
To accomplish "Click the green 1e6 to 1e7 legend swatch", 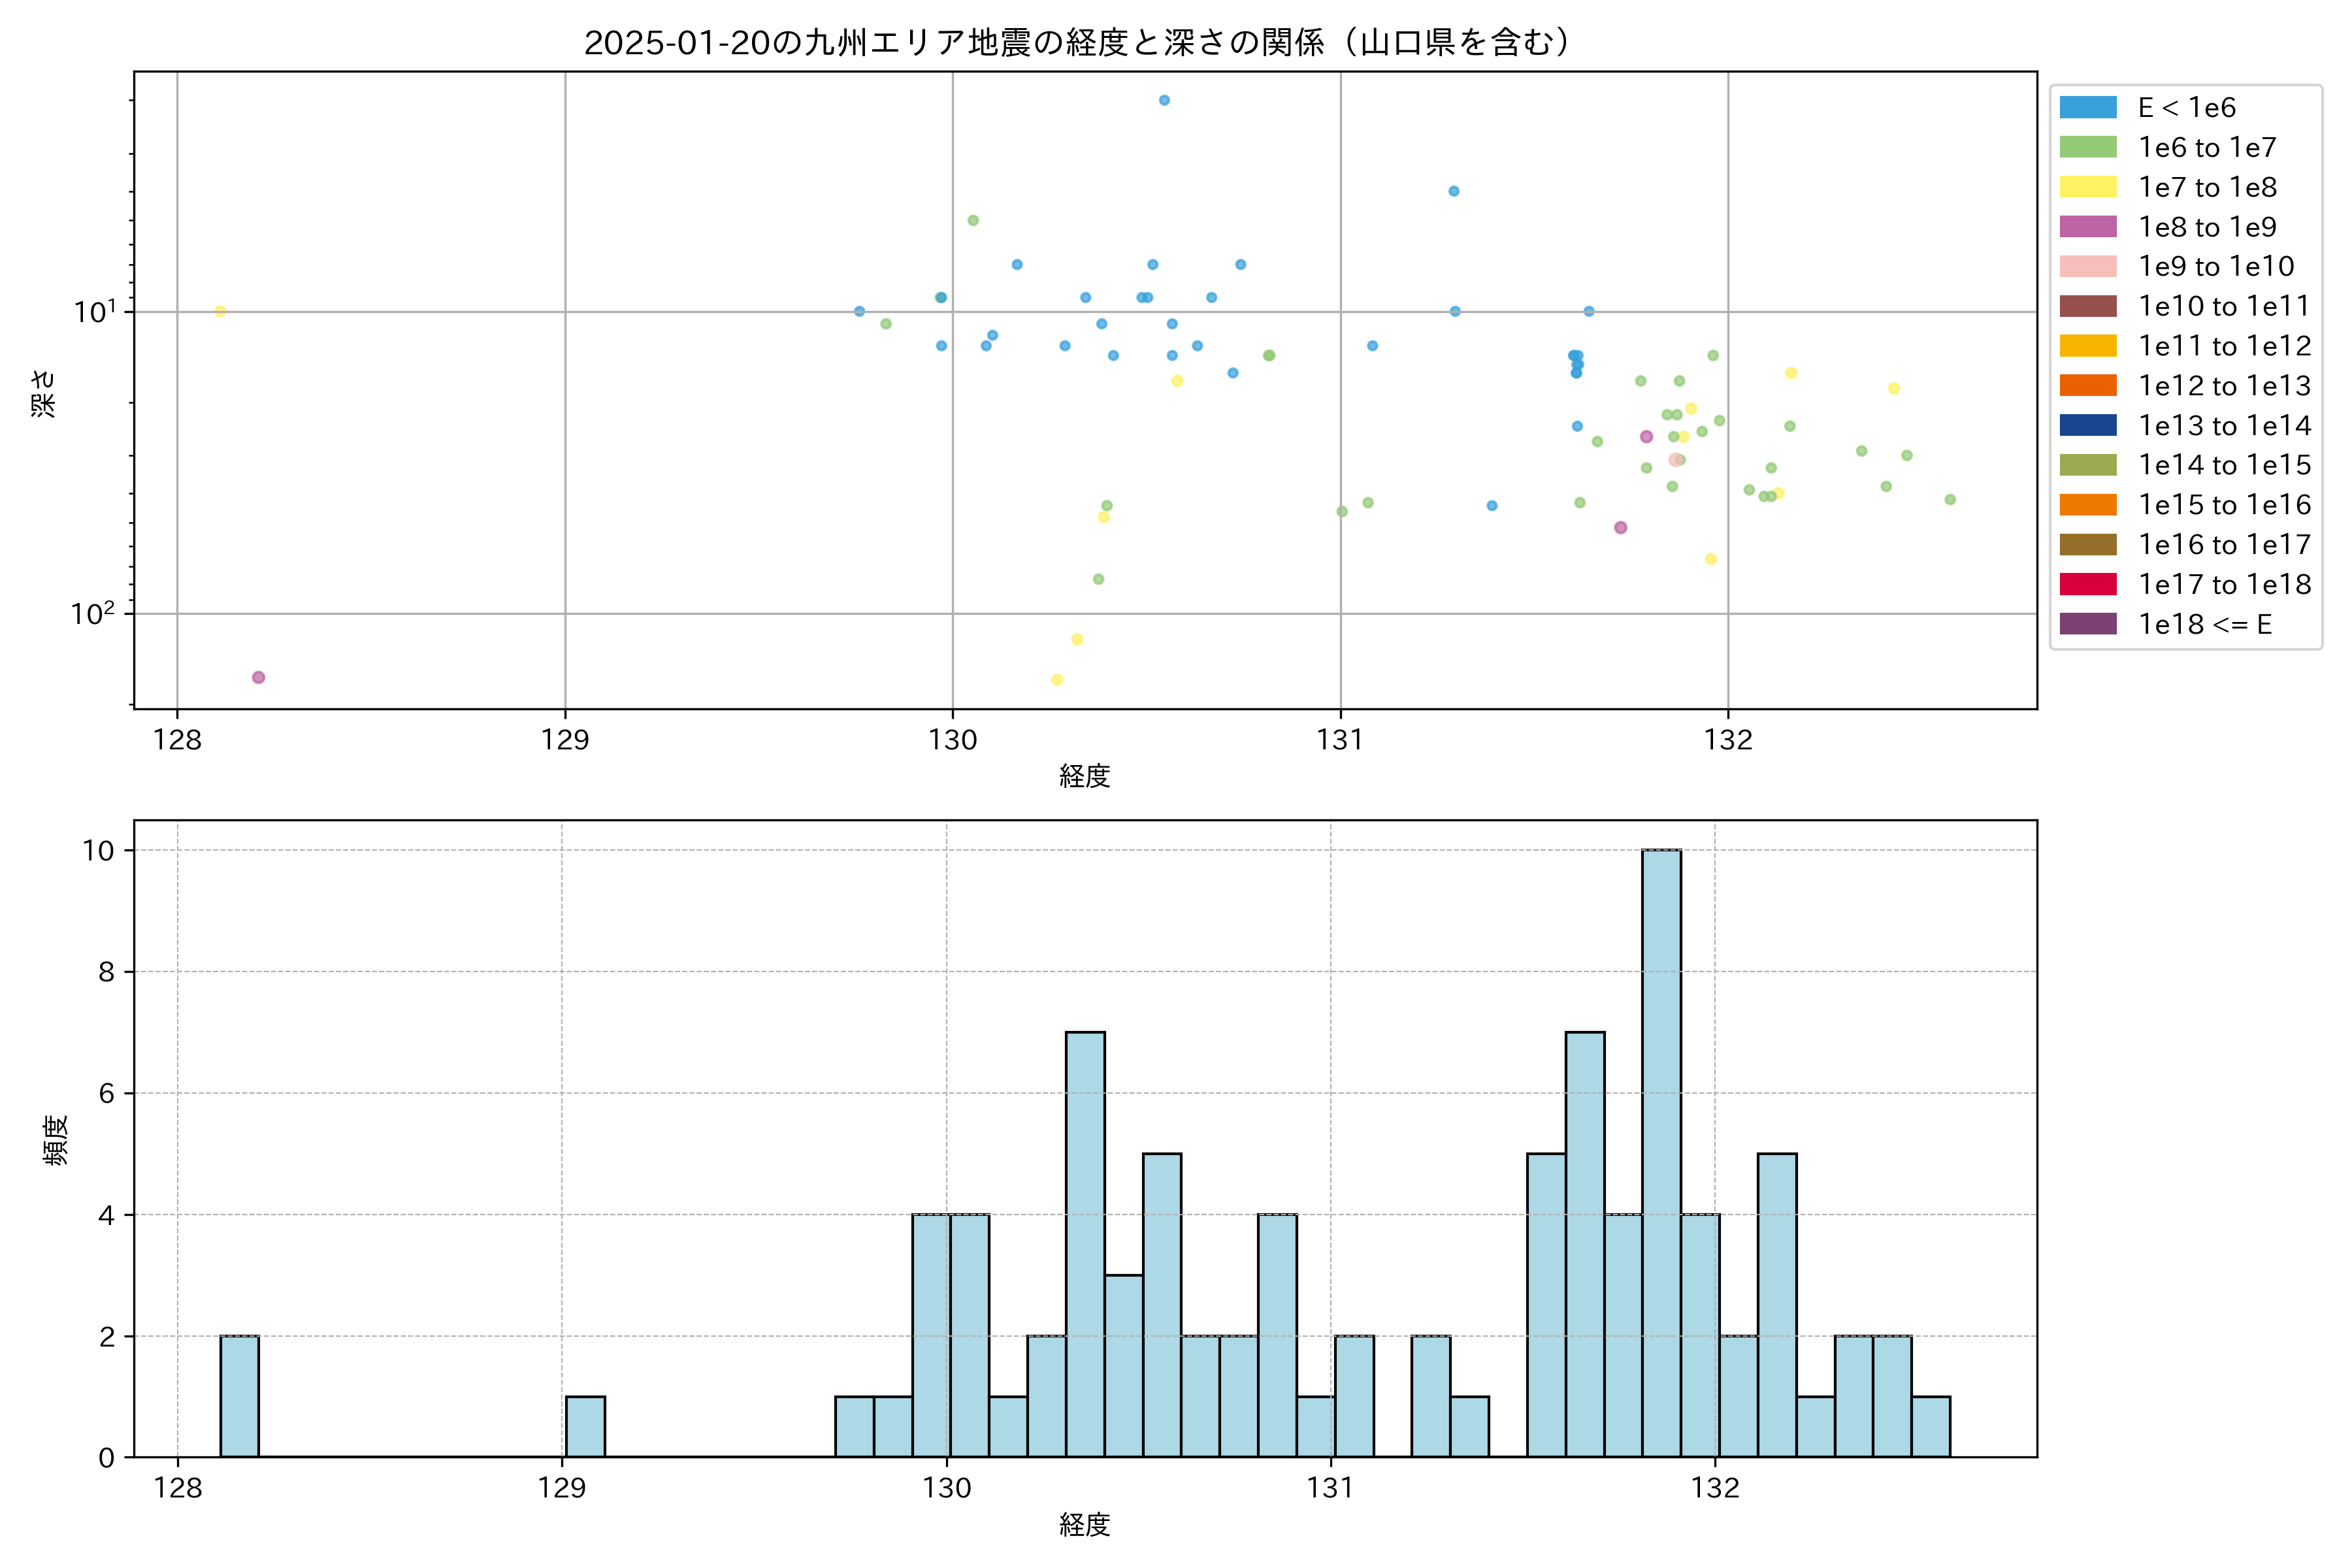I will click(x=2087, y=147).
